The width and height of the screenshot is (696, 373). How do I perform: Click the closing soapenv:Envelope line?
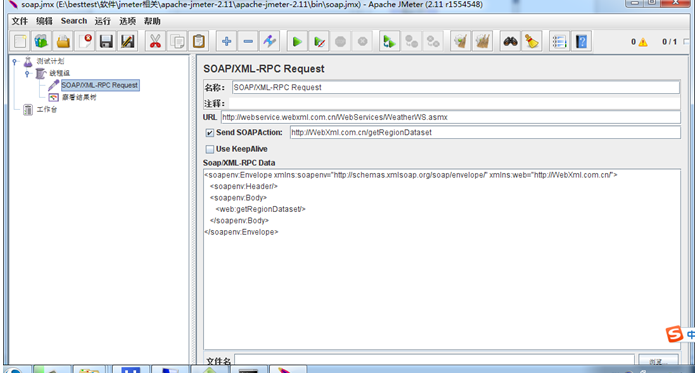[241, 232]
